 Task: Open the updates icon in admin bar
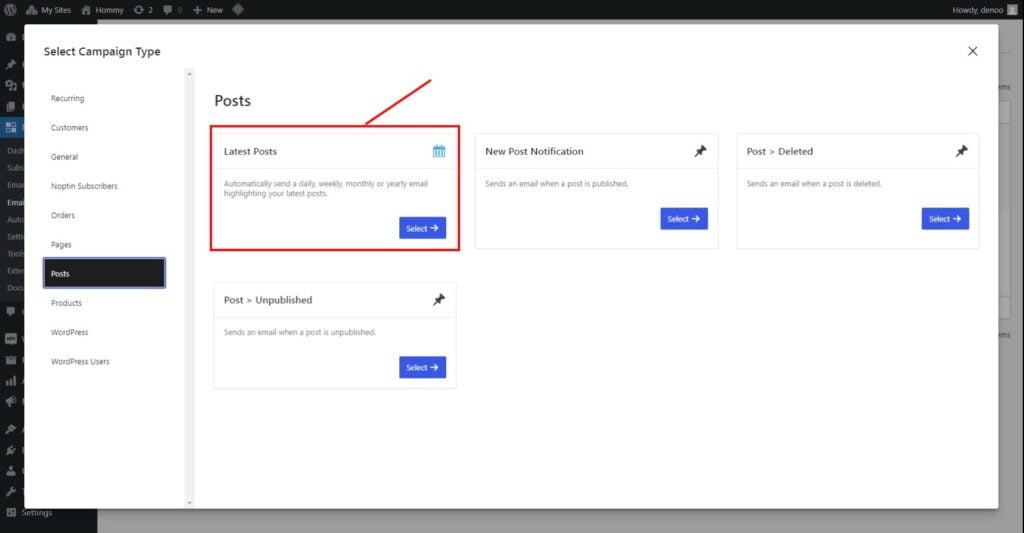143,9
